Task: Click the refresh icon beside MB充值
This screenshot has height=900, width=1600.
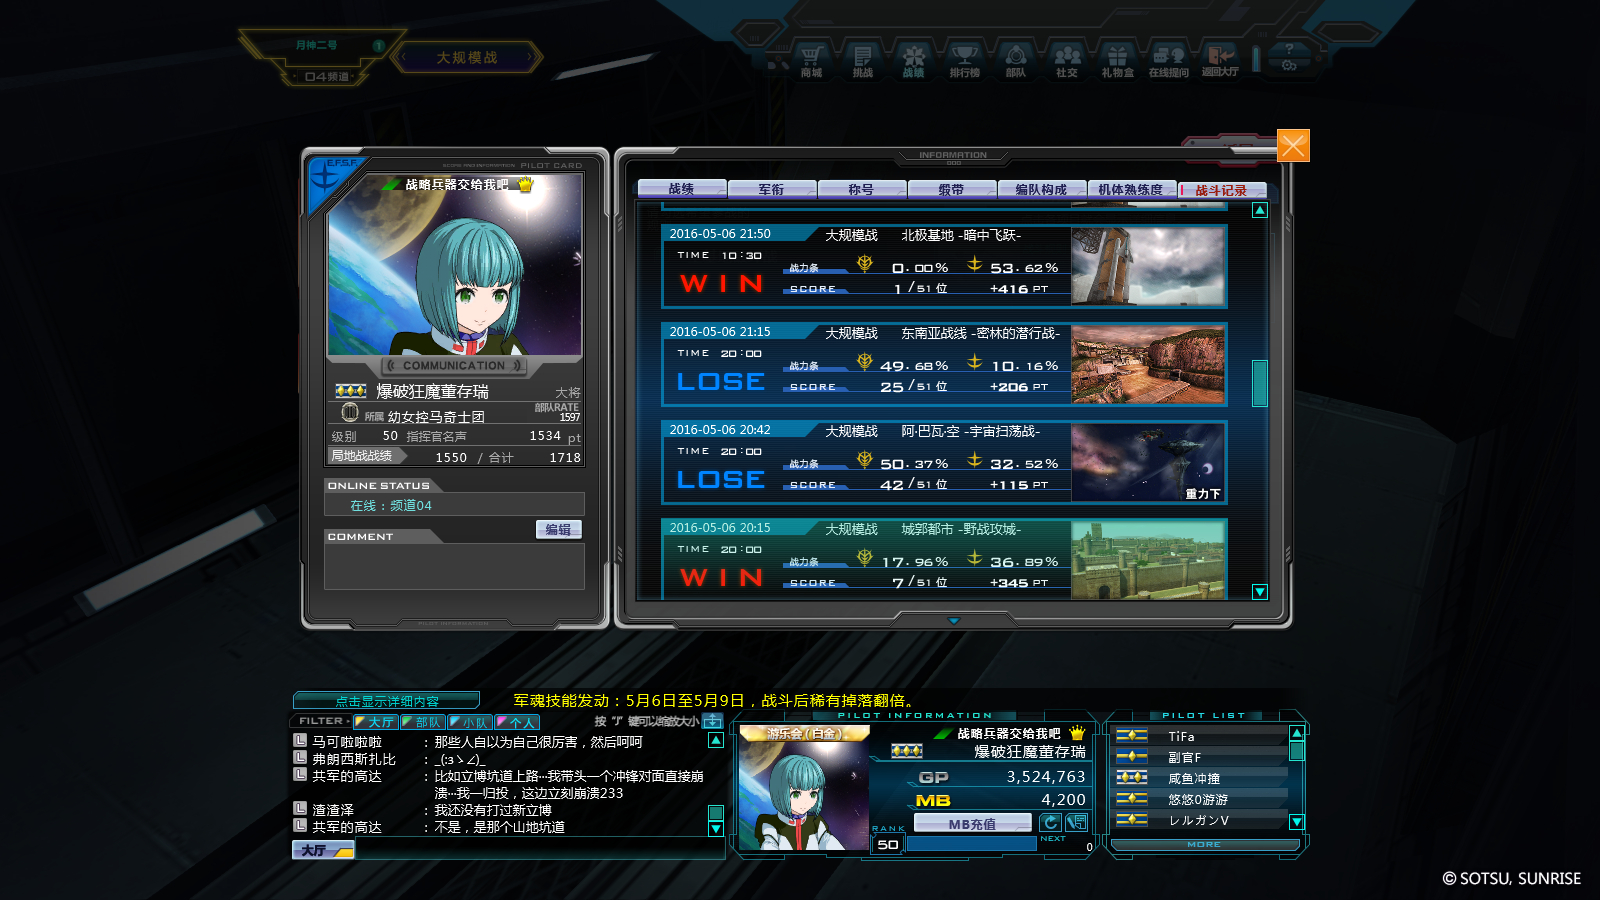Action: point(1050,822)
